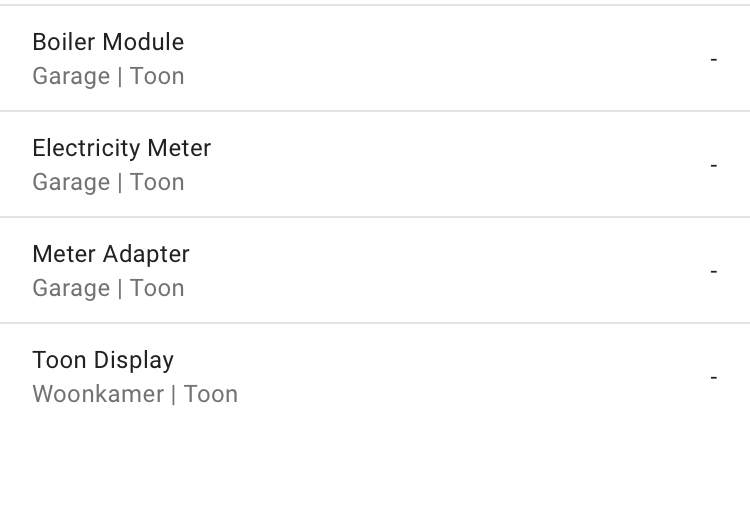Click the Toon integration label under Boiler Module

(157, 76)
